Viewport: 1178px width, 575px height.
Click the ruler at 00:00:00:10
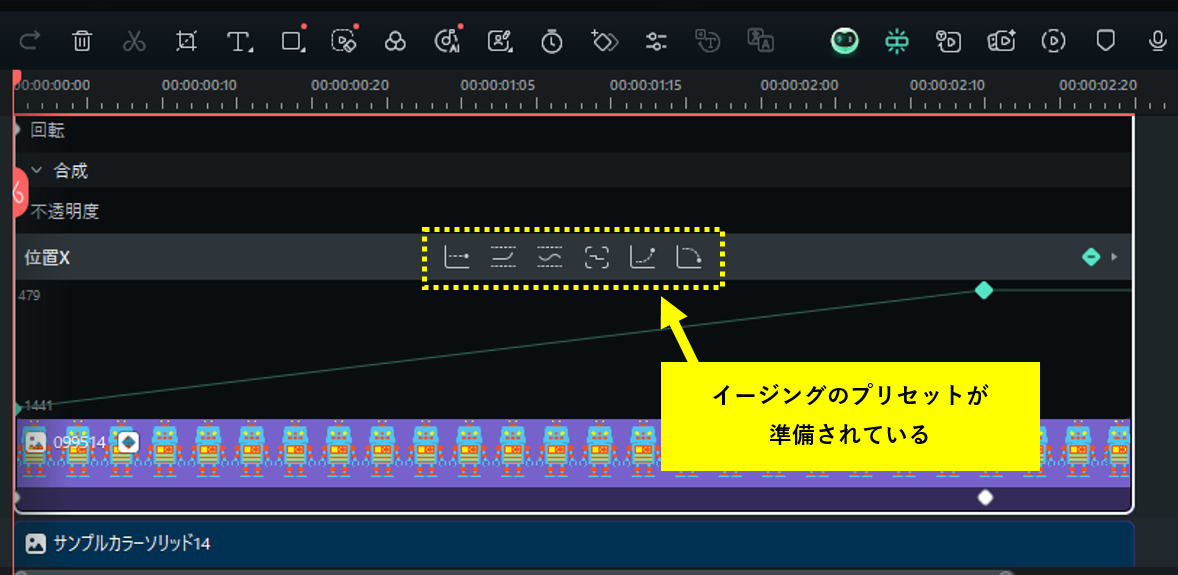point(199,84)
